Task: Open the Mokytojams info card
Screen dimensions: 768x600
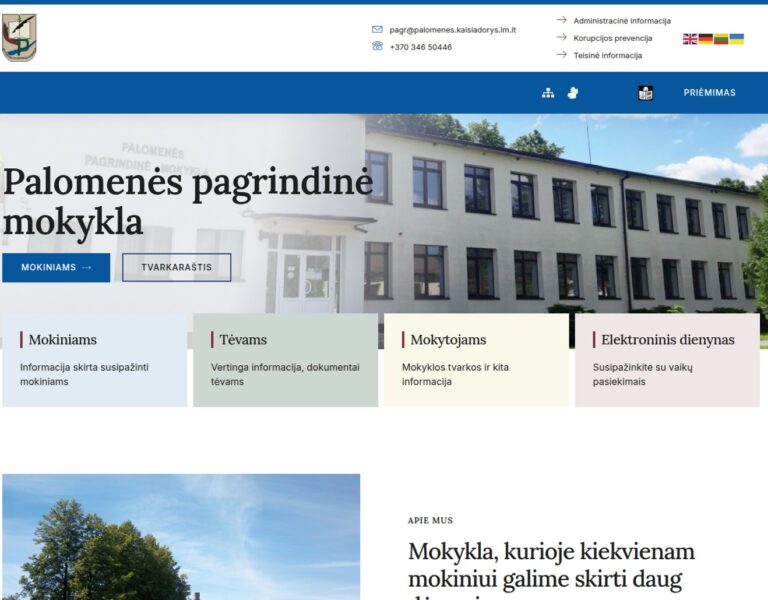Action: coord(476,360)
